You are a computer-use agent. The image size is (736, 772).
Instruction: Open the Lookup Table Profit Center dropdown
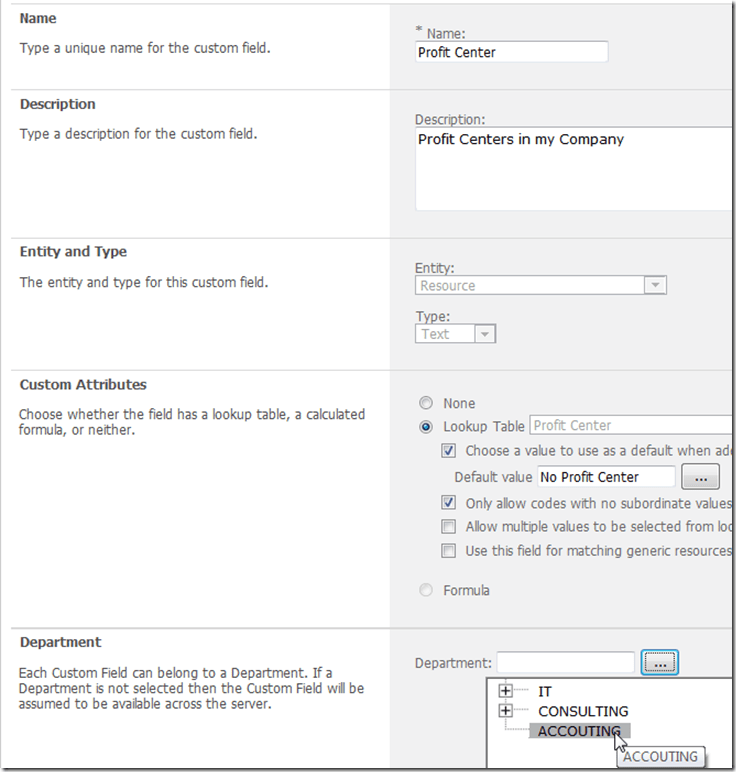[631, 426]
